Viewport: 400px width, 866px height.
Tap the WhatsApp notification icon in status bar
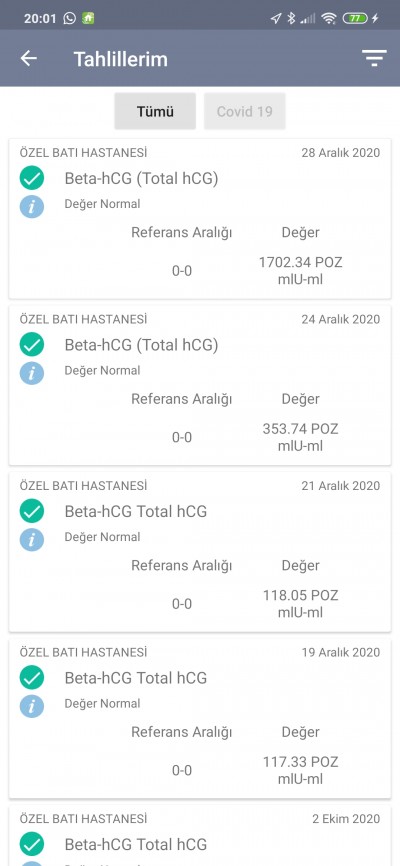tap(70, 18)
